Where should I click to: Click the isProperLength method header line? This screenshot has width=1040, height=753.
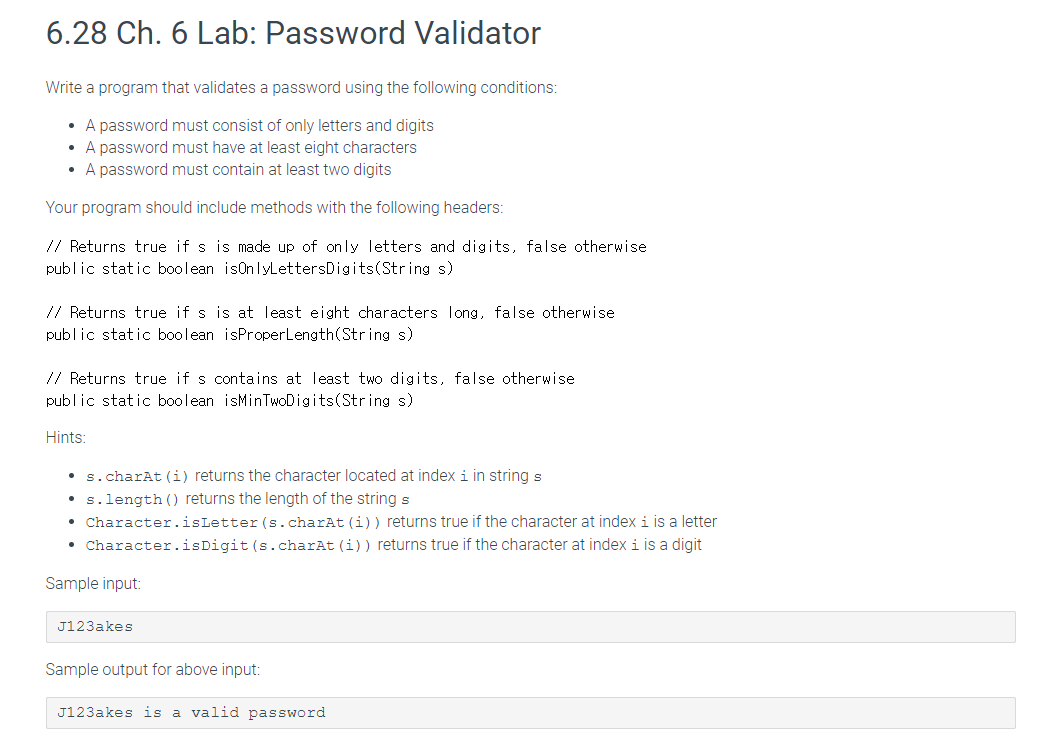coord(229,334)
